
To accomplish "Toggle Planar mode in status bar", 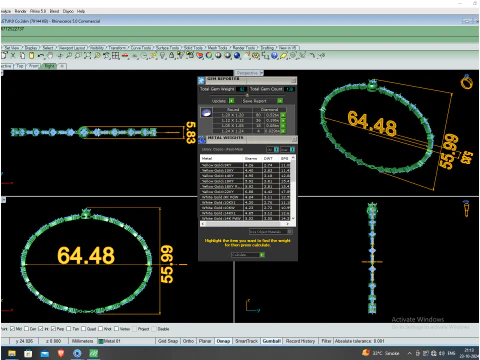I will 205,341.
